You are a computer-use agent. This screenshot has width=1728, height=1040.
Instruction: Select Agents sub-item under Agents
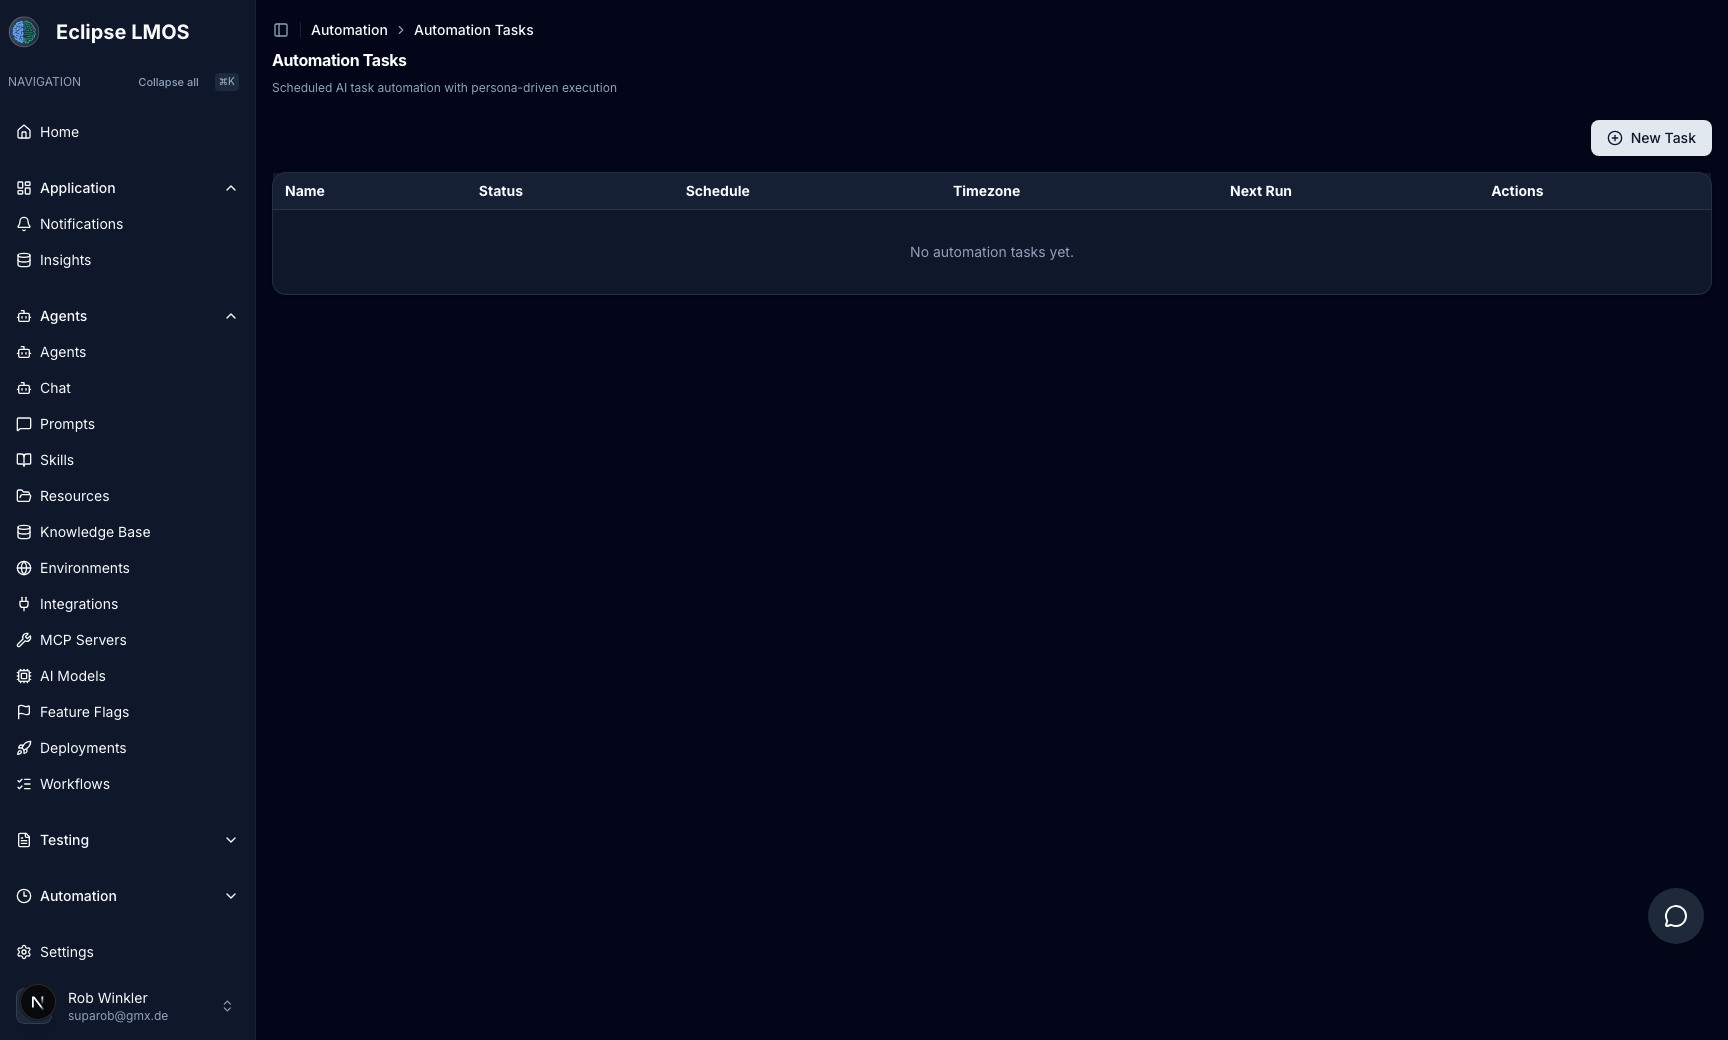coord(127,352)
